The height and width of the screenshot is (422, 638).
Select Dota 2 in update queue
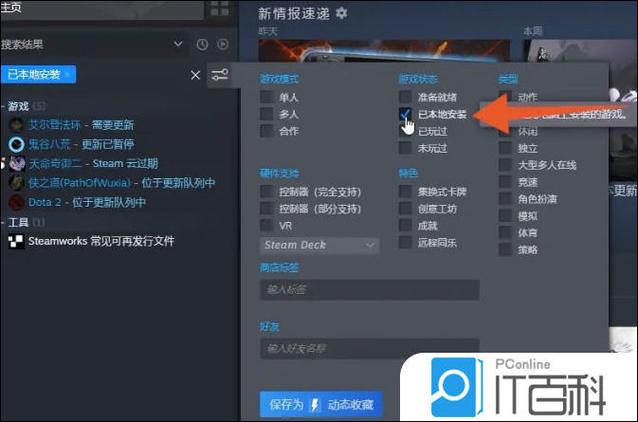(x=87, y=202)
